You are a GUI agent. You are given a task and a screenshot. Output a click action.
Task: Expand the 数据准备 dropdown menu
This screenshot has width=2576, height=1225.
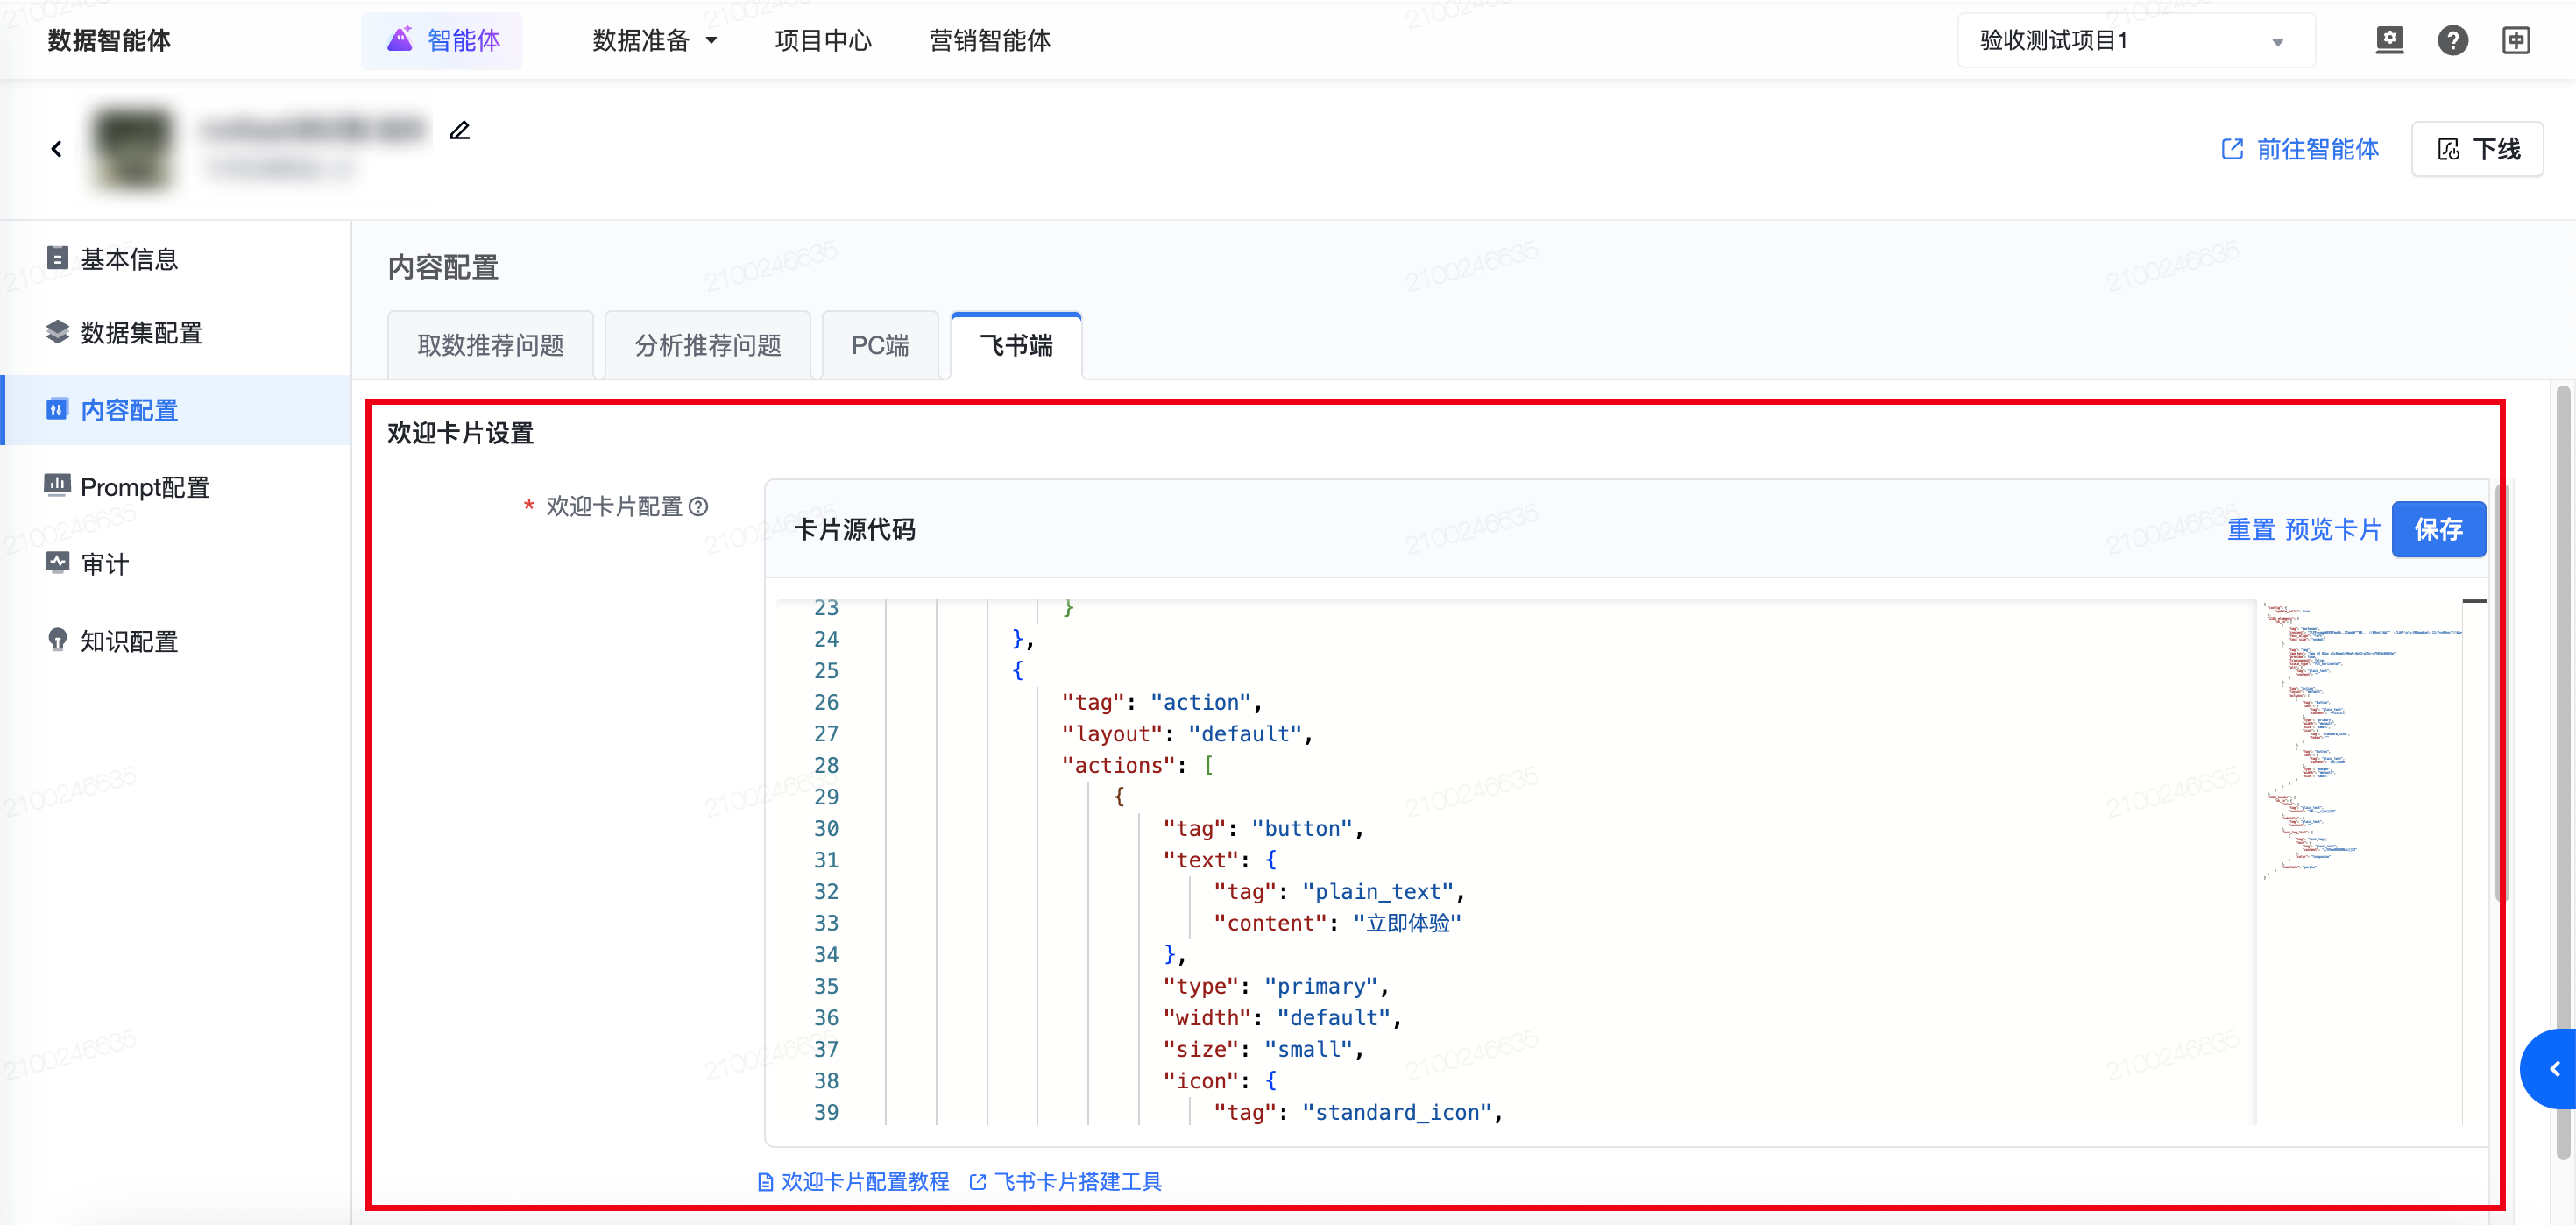(654, 41)
